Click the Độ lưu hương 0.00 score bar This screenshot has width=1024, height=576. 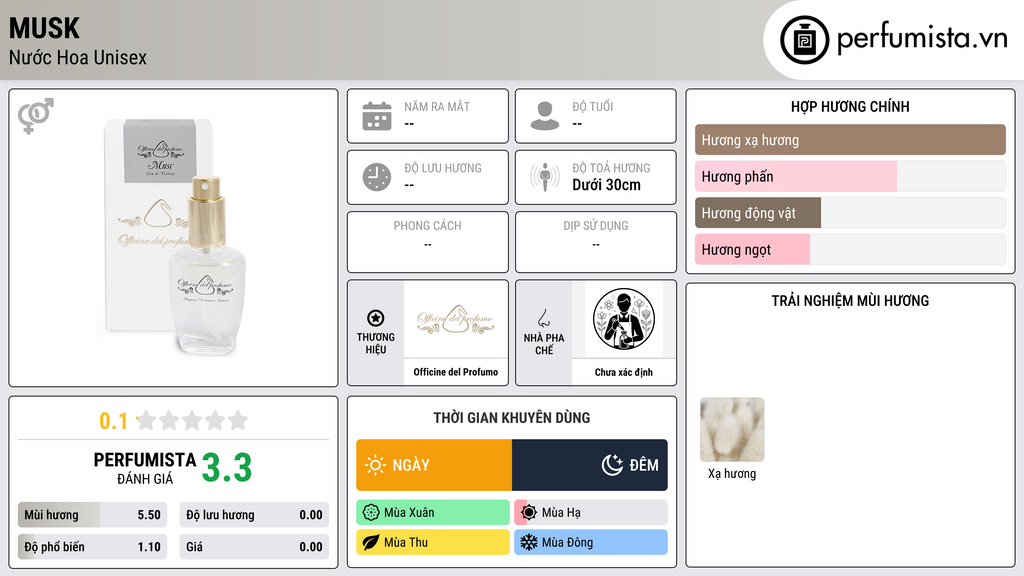pyautogui.click(x=254, y=515)
